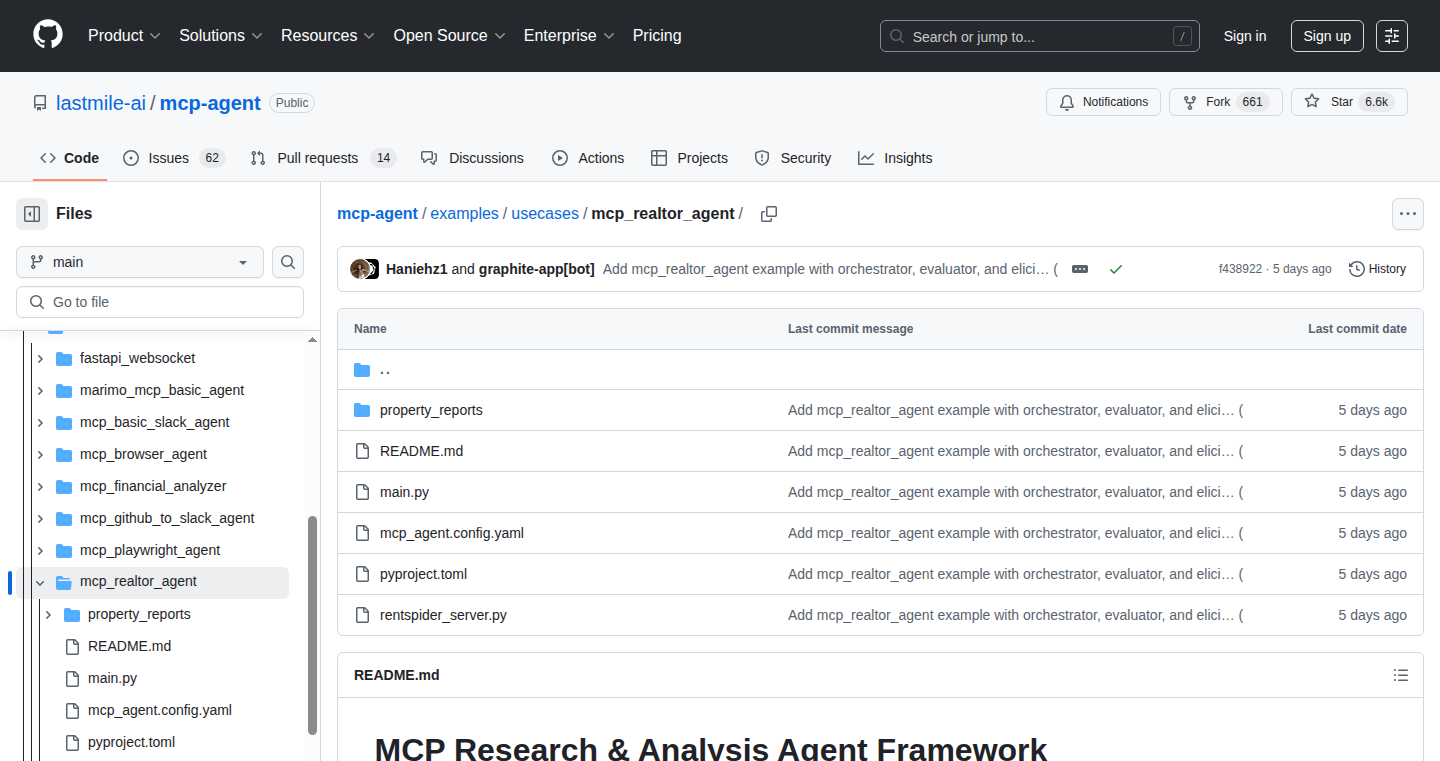Go to parent directory row
The image size is (1440, 761).
[880, 370]
